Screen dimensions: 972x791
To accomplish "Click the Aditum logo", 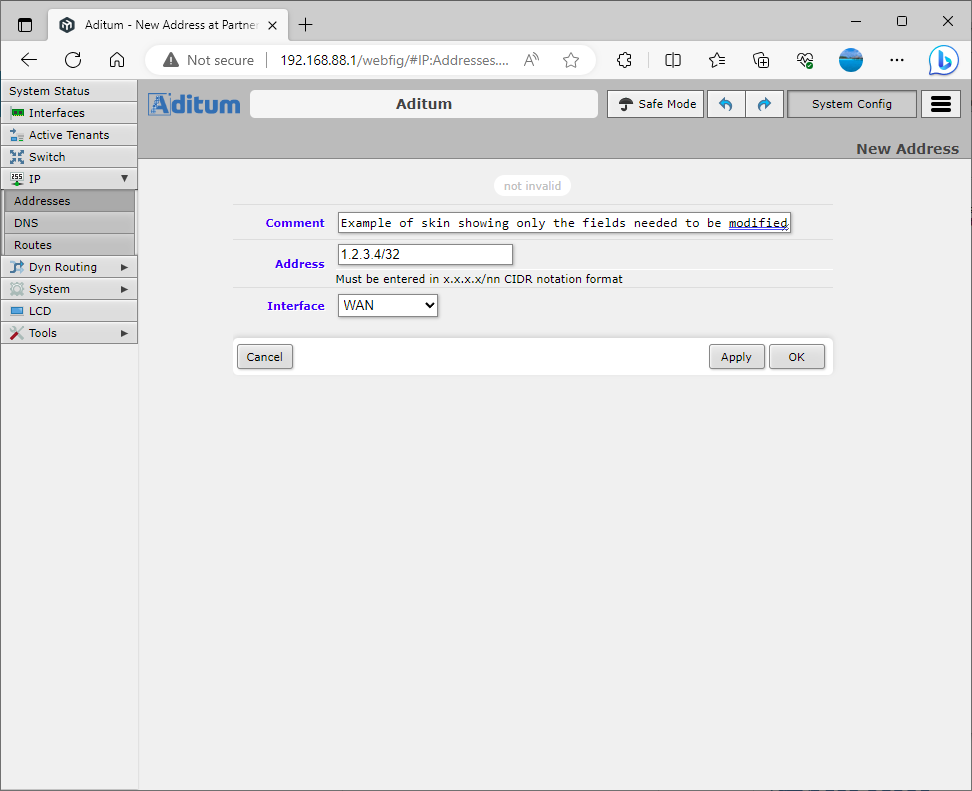I will pos(193,103).
